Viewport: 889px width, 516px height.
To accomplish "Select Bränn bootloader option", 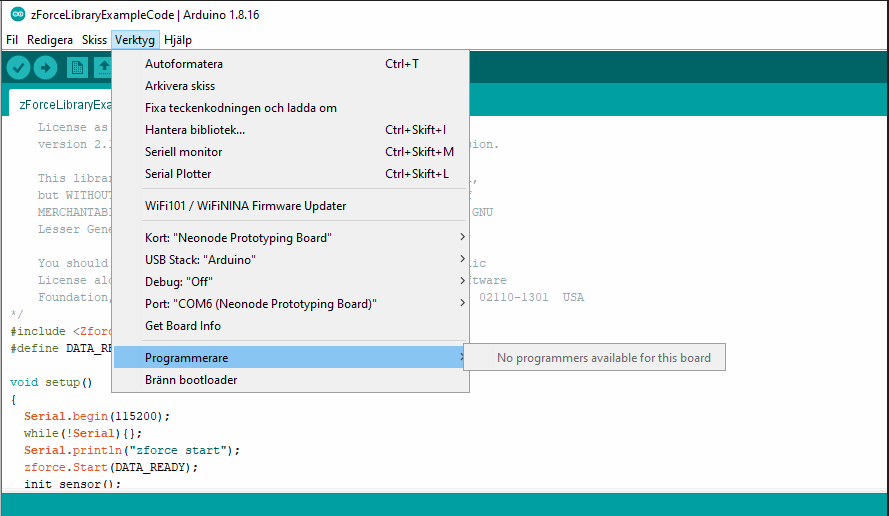I will [x=191, y=380].
